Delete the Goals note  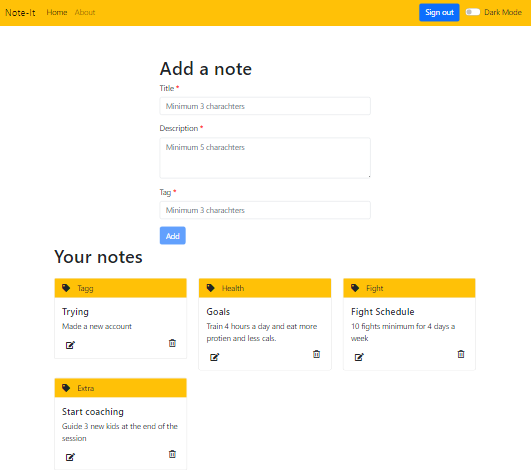(x=316, y=354)
